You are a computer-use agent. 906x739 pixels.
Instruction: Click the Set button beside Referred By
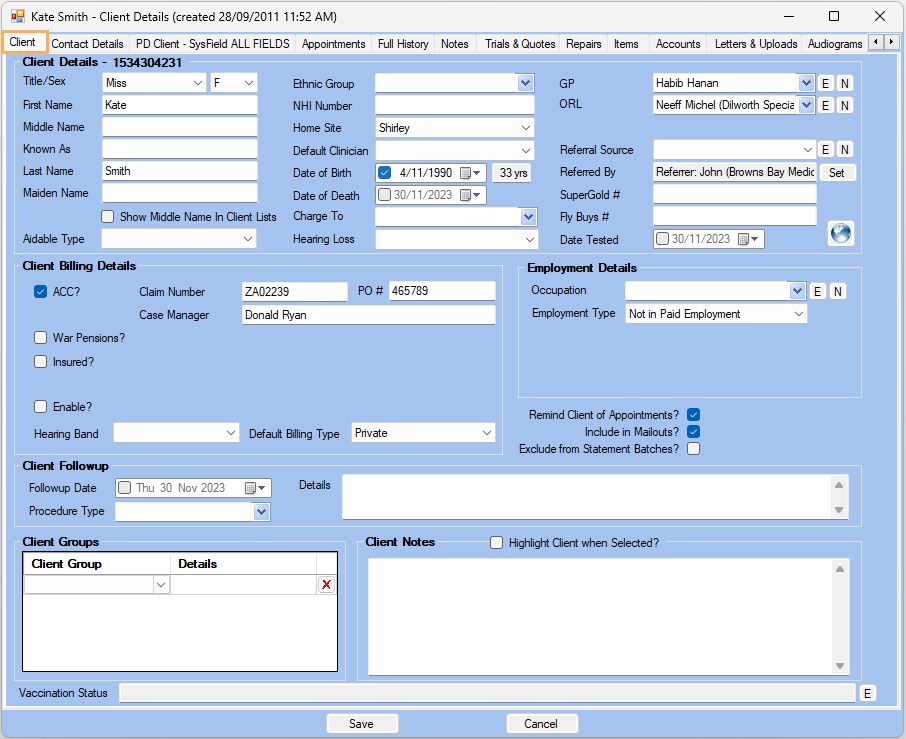coord(838,172)
